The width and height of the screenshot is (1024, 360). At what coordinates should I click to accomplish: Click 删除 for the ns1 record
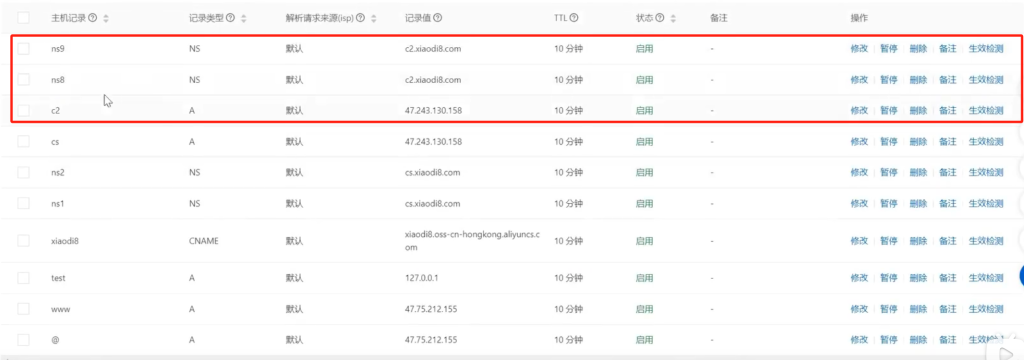[918, 204]
